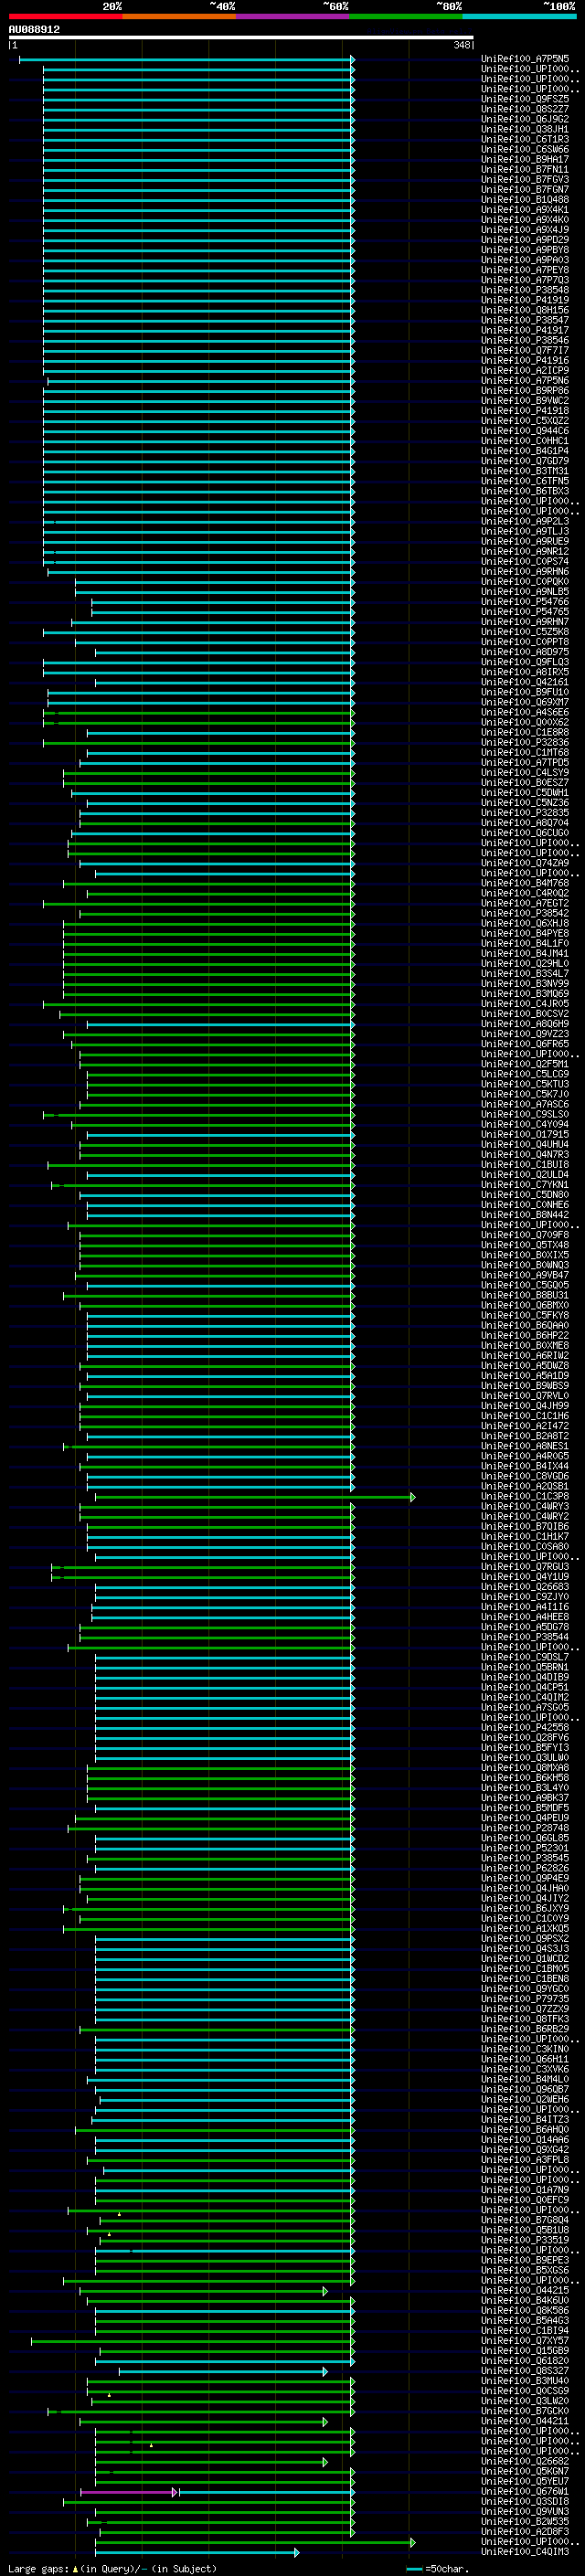Select the UniRef100_C4JR05 label
This screenshot has height=2576, width=585.
525,1003
